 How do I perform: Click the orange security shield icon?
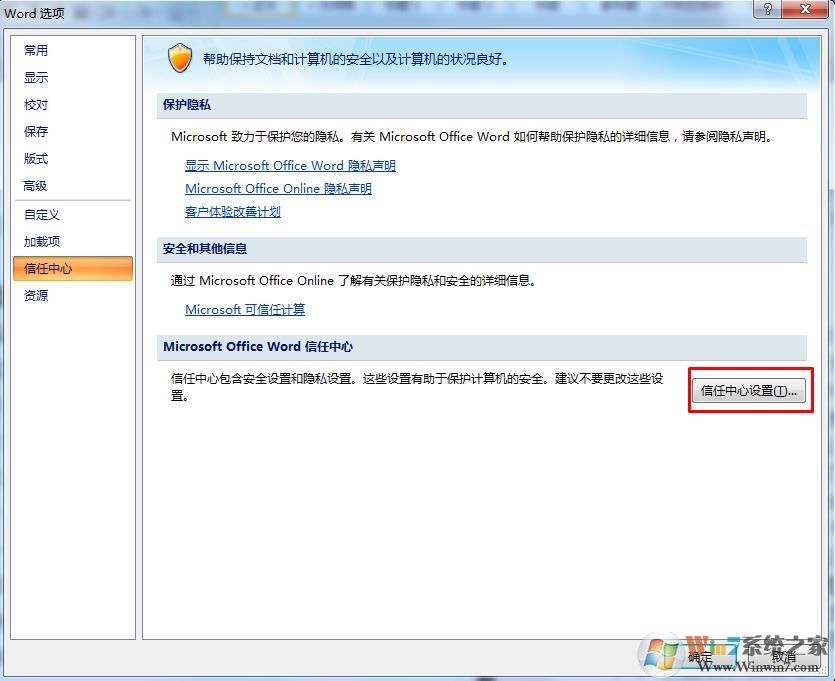tap(180, 58)
